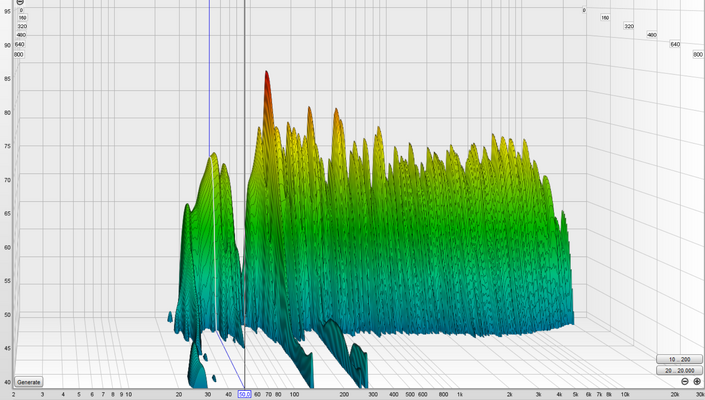The height and width of the screenshot is (400, 705).
Task: Click the Generate waterfall button
Action: 28,382
